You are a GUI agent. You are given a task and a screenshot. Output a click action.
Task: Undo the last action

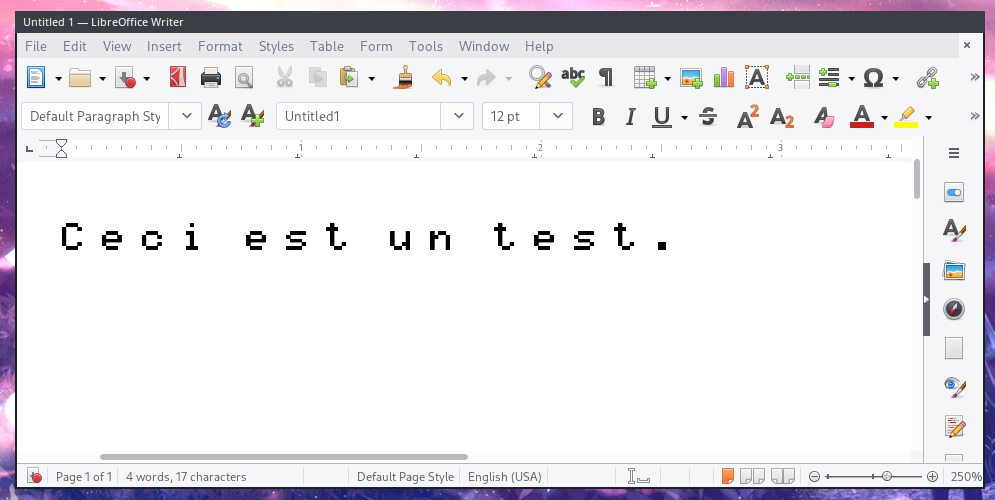coord(442,77)
